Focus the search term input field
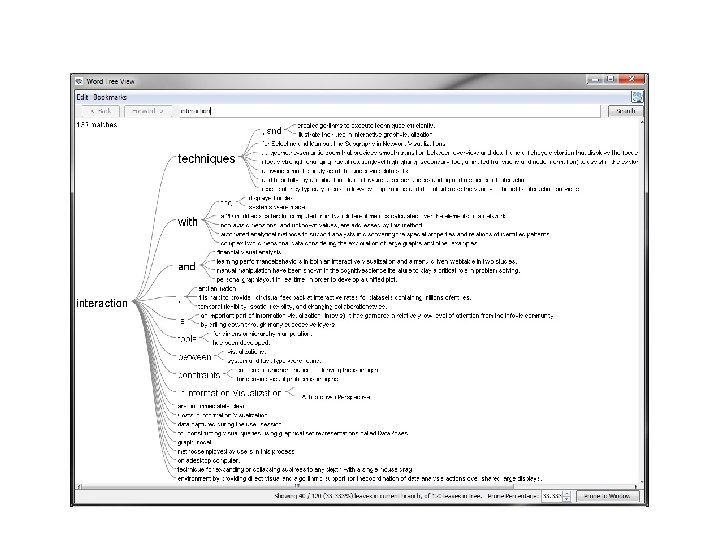This screenshot has width=720, height=540. click(x=389, y=111)
